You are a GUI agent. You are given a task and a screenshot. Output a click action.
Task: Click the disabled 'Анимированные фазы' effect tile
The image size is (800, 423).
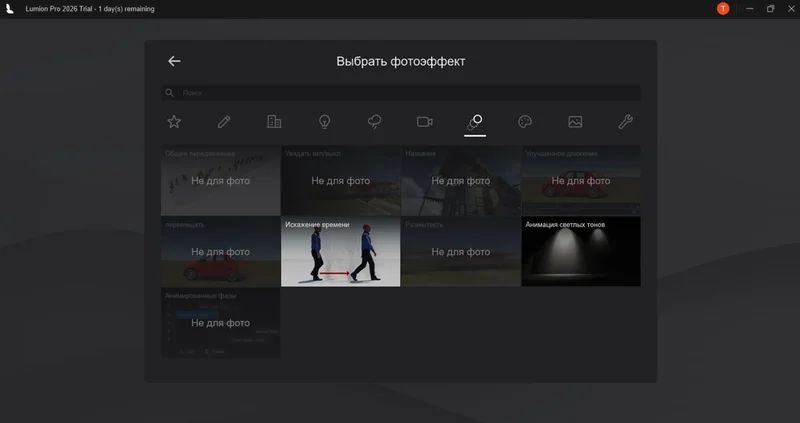coord(220,322)
